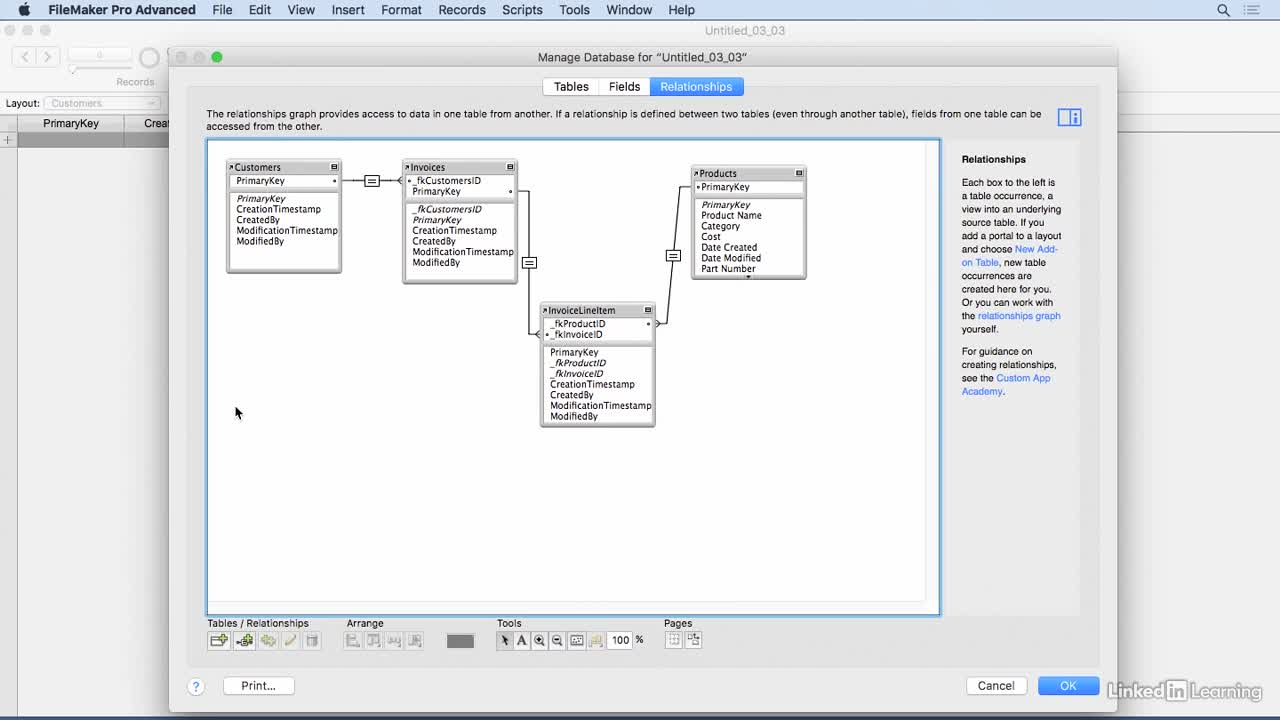
Task: Open the Records menu
Action: [x=462, y=10]
